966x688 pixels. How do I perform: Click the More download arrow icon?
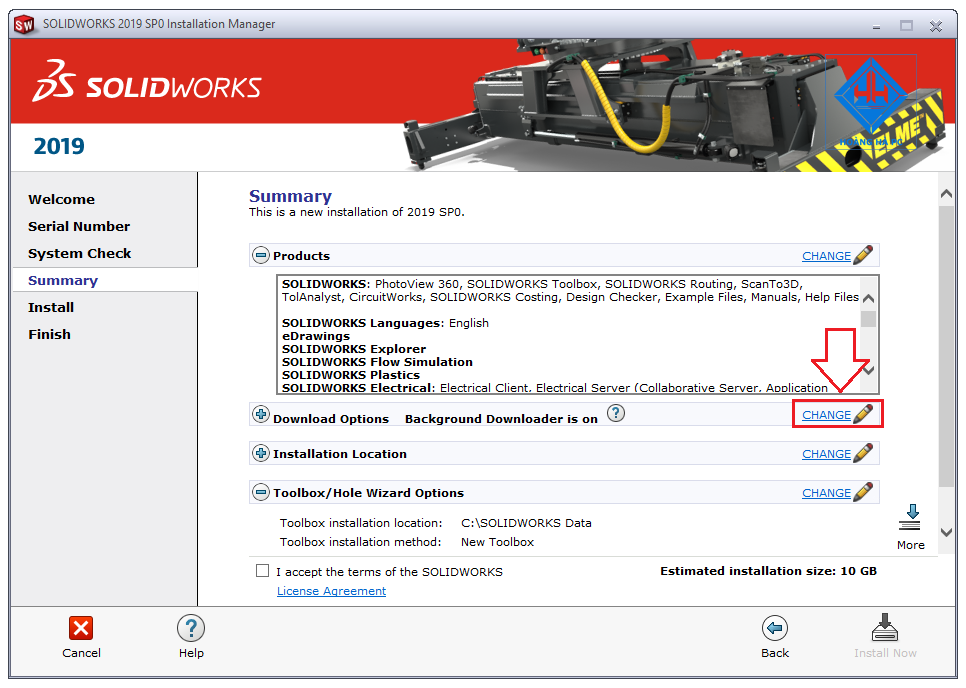tap(910, 516)
